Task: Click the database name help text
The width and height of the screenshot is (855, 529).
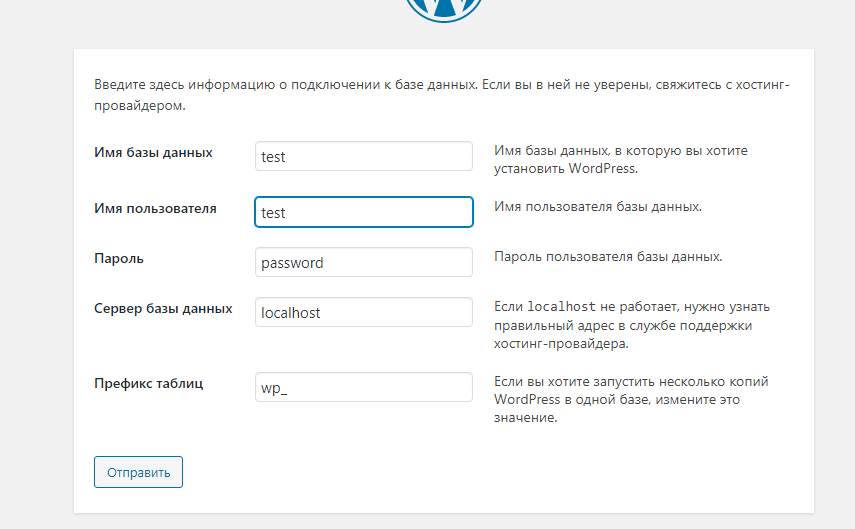Action: (621, 159)
